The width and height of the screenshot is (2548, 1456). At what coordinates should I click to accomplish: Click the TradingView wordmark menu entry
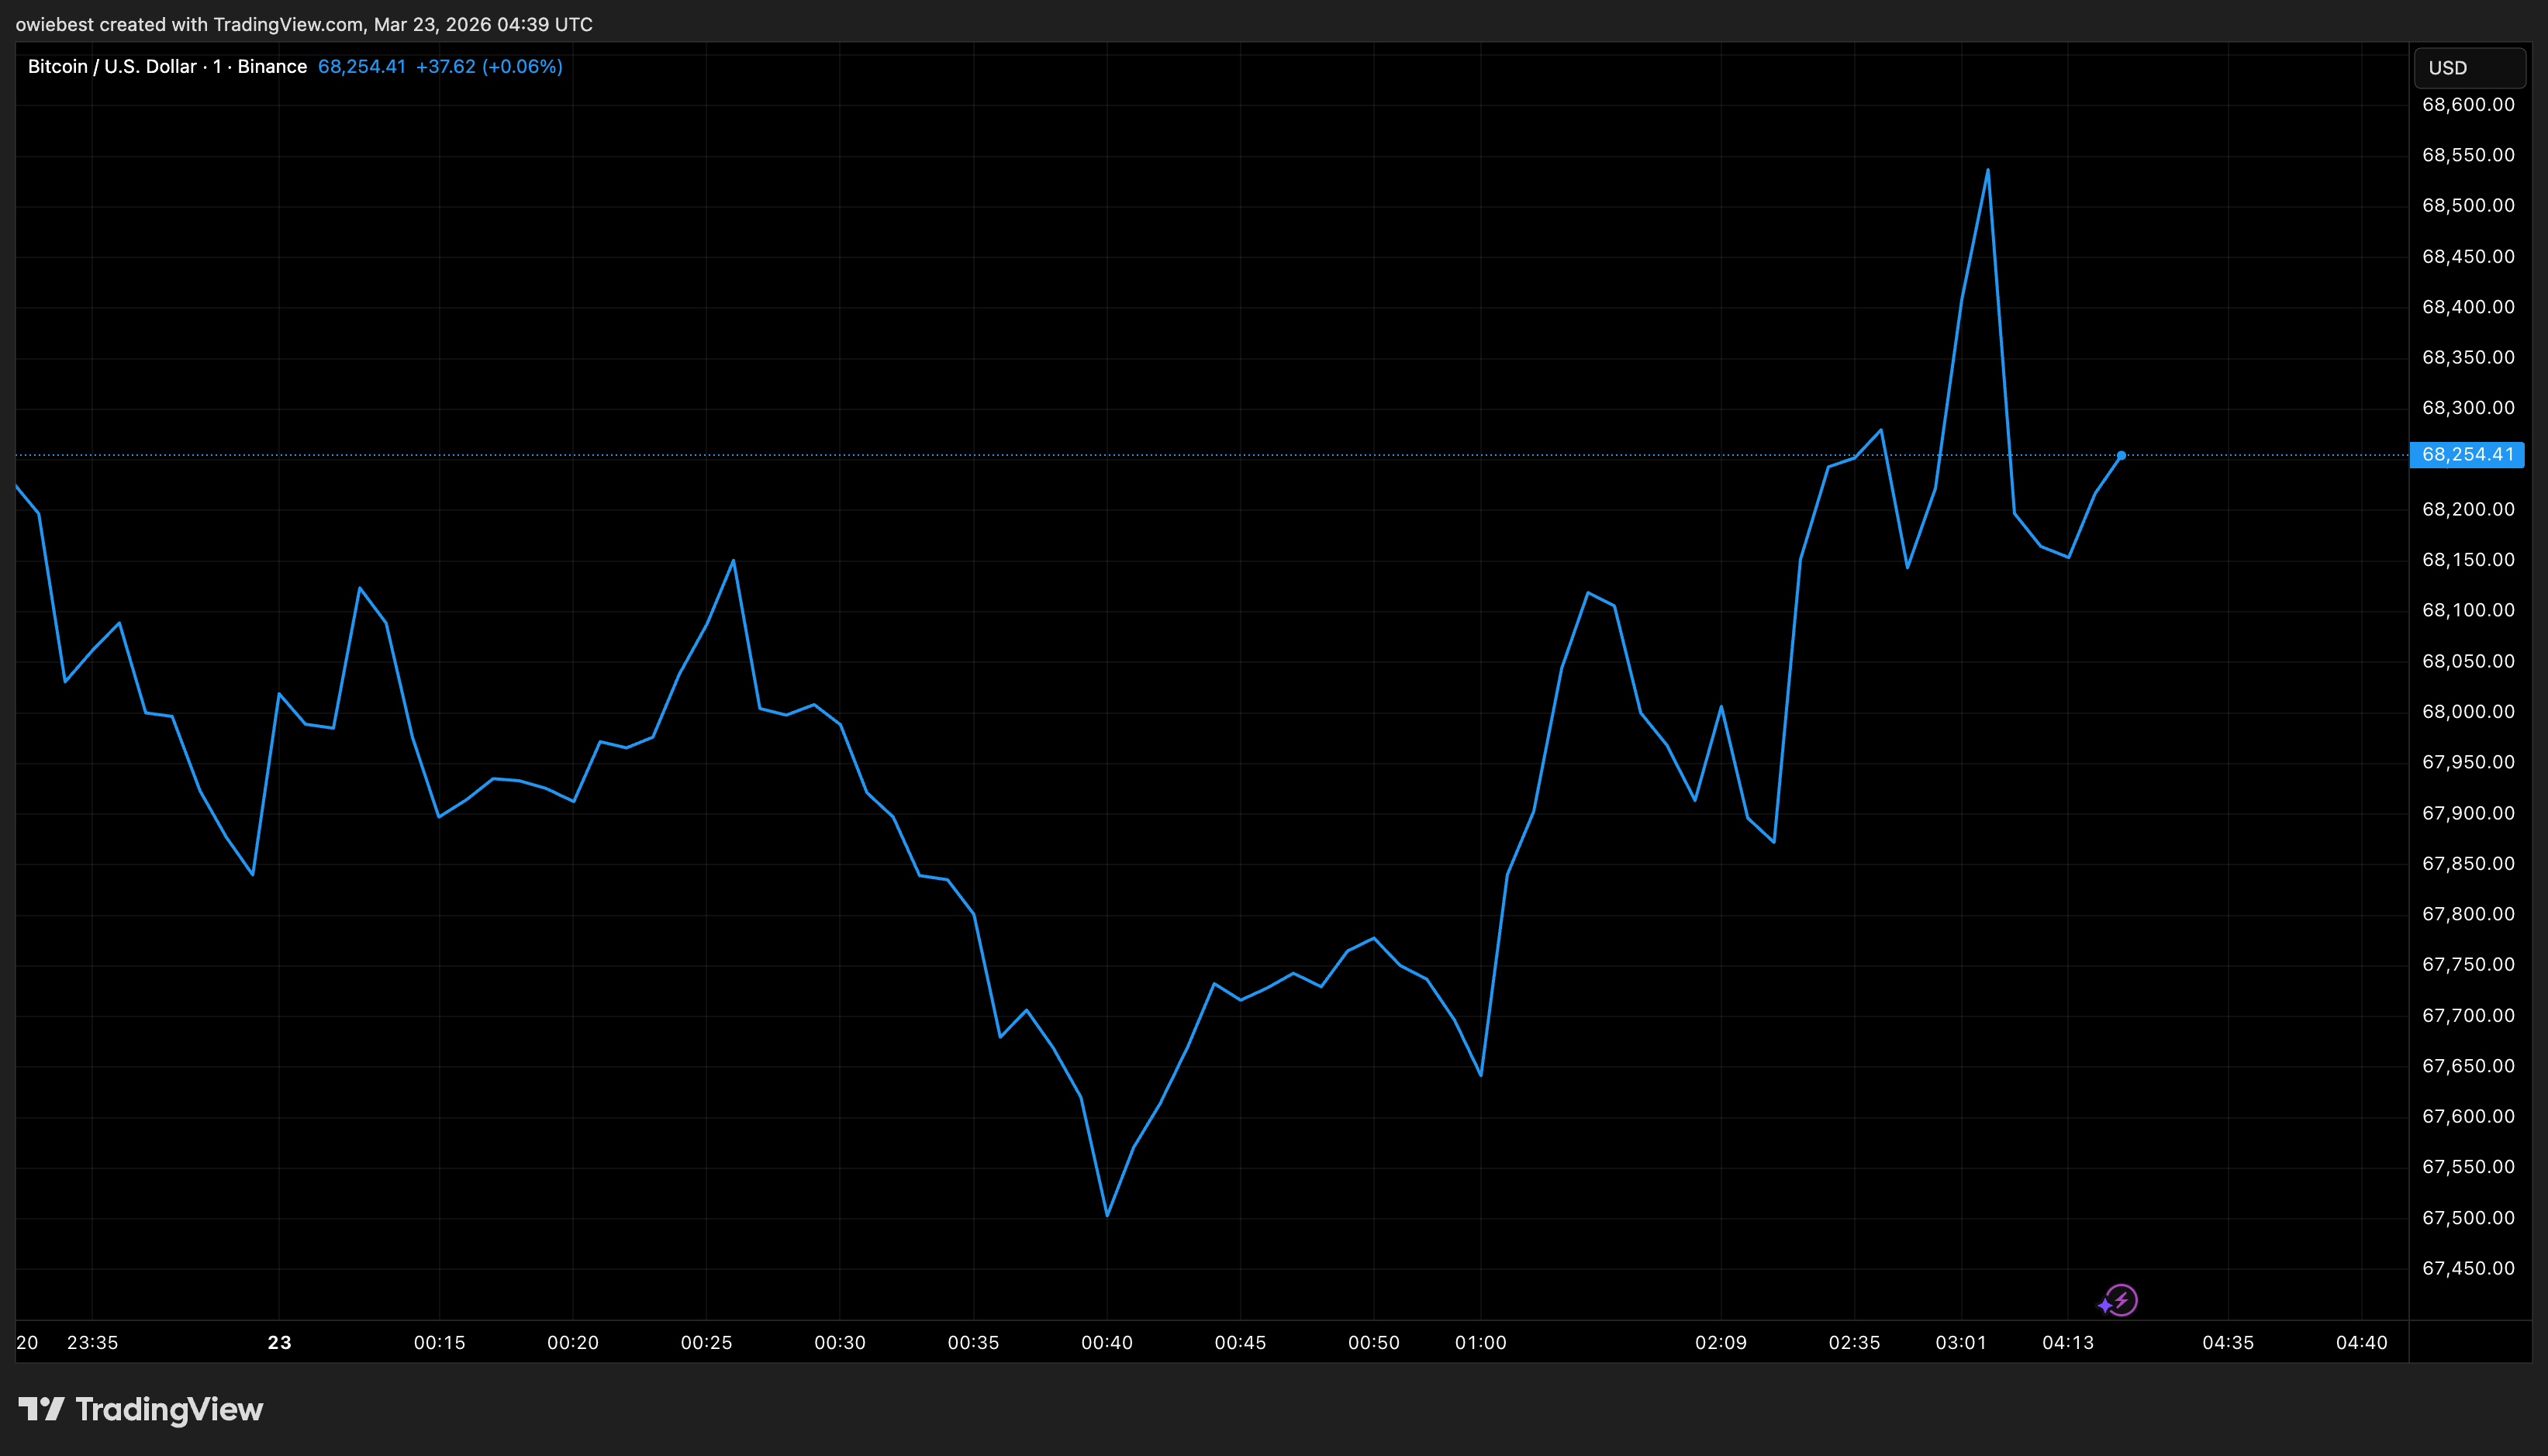168,1410
